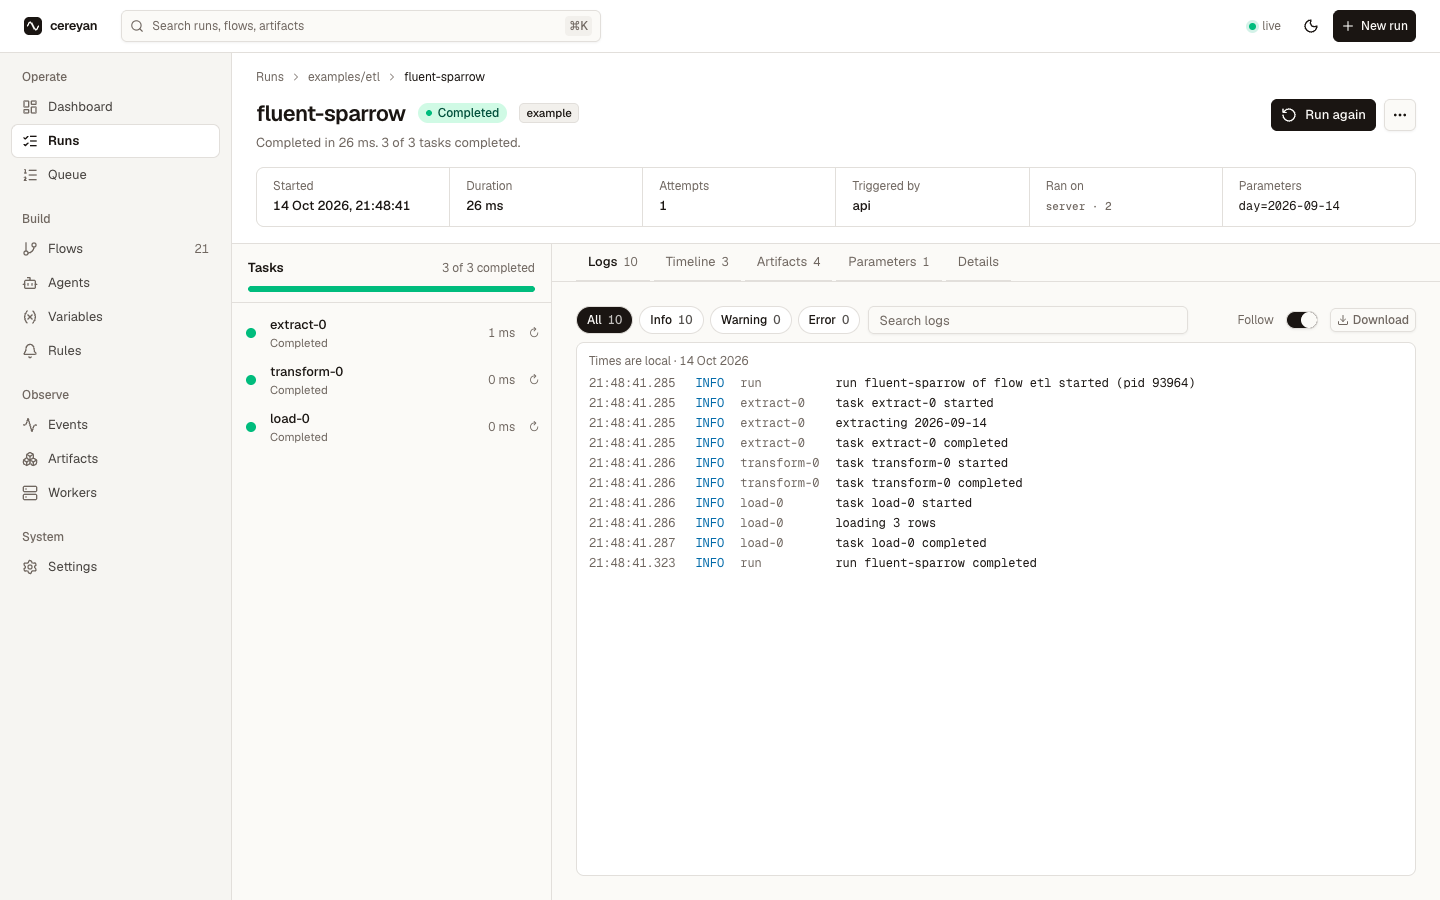Open Events in the sidebar
1440x900 pixels.
(115, 425)
